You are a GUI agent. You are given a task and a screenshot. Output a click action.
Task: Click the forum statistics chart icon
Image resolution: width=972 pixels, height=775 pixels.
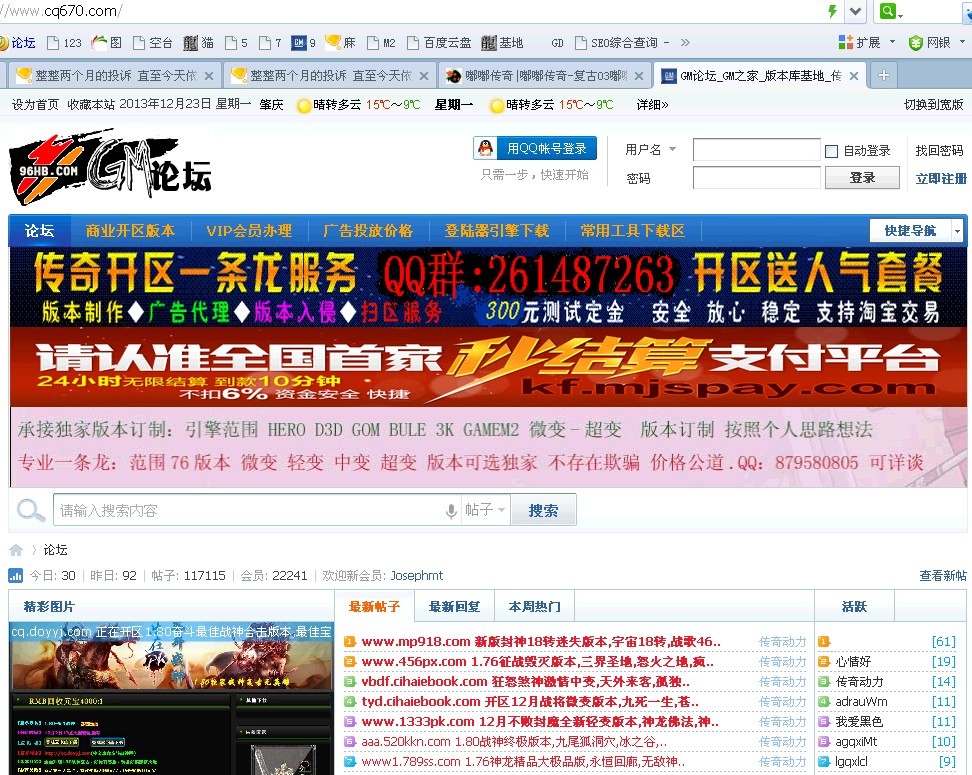tap(15, 575)
